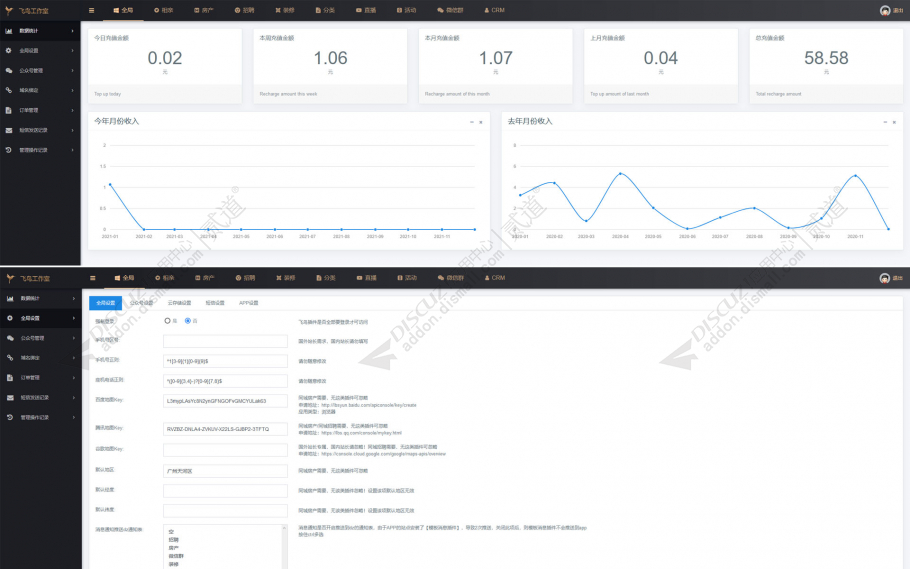Open 相亲 module in upper dashboard navigation
Viewport: 910px width, 569px height.
[x=164, y=10]
